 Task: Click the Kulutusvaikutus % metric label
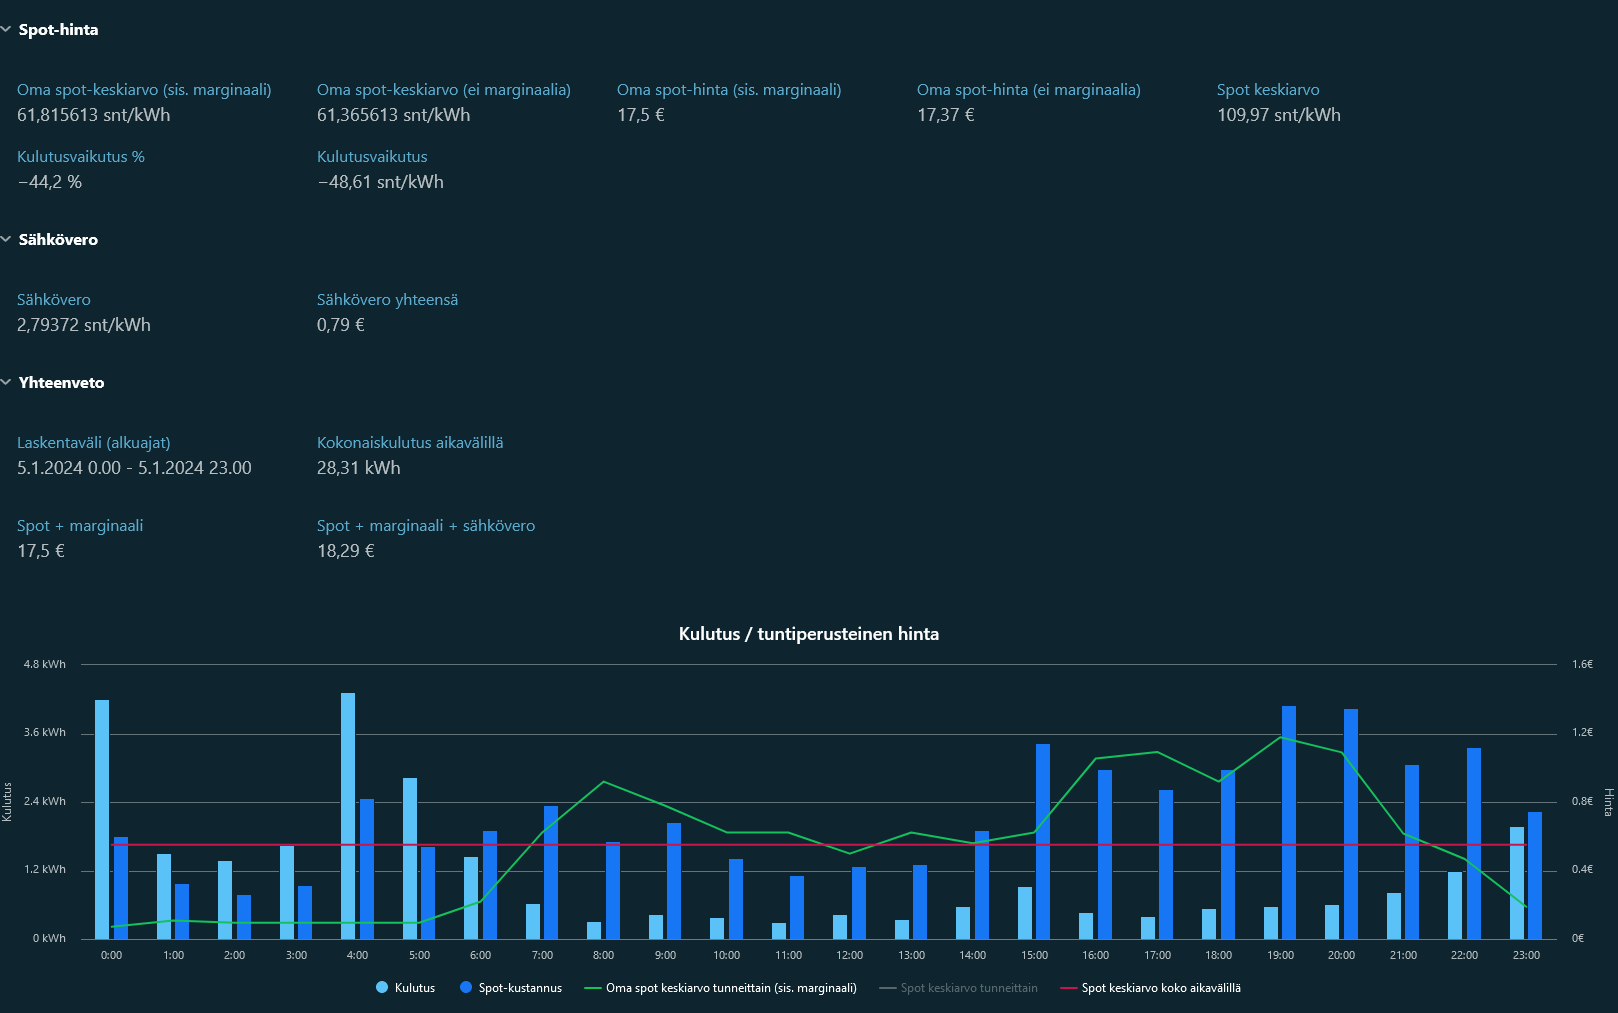point(81,157)
